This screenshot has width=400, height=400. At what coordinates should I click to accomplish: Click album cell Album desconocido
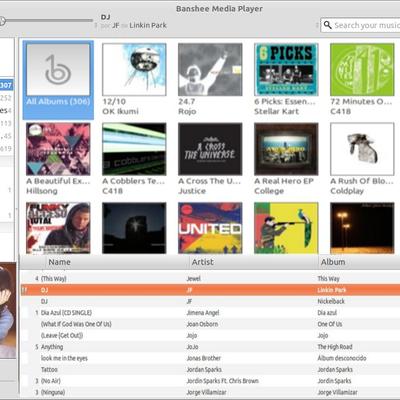pos(342,358)
